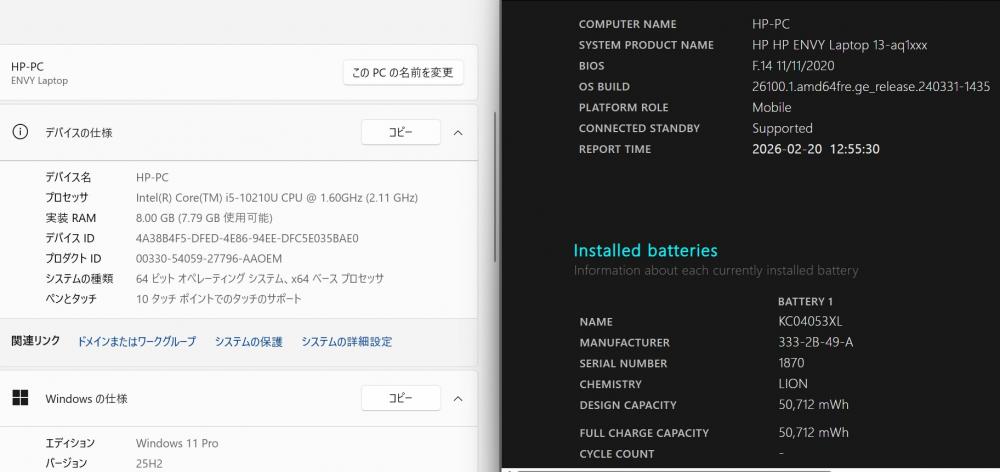
Task: Click BIOS value F.14 11/11/2020
Action: point(793,66)
